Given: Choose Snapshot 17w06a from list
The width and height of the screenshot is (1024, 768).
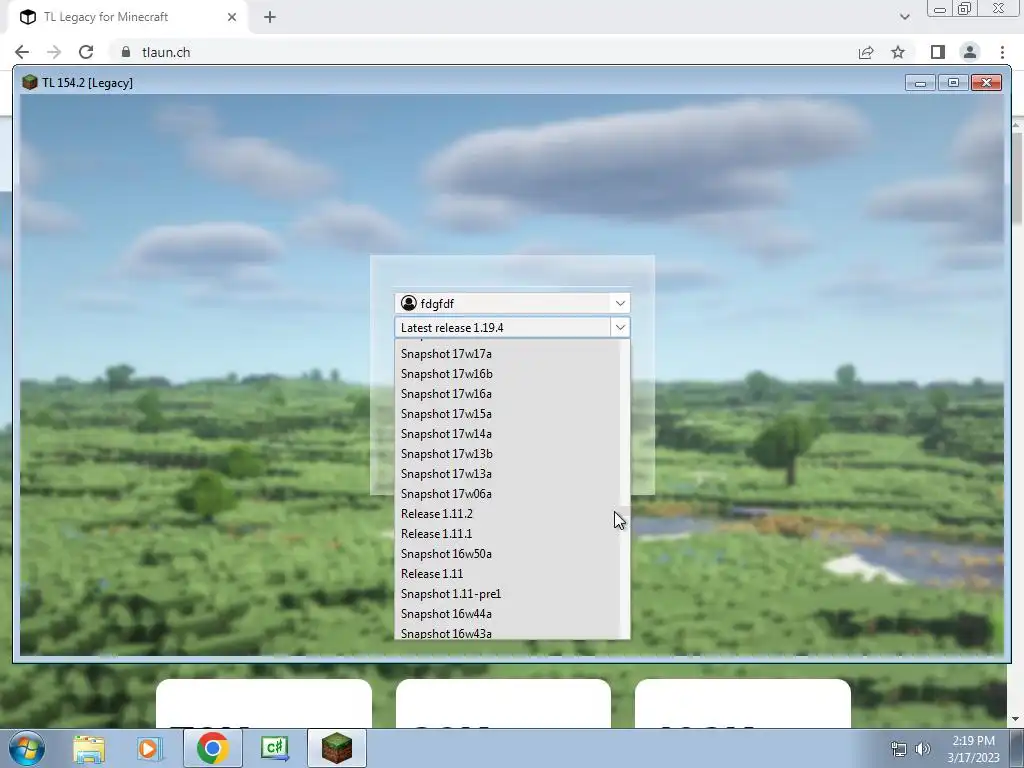Looking at the screenshot, I should (x=507, y=494).
